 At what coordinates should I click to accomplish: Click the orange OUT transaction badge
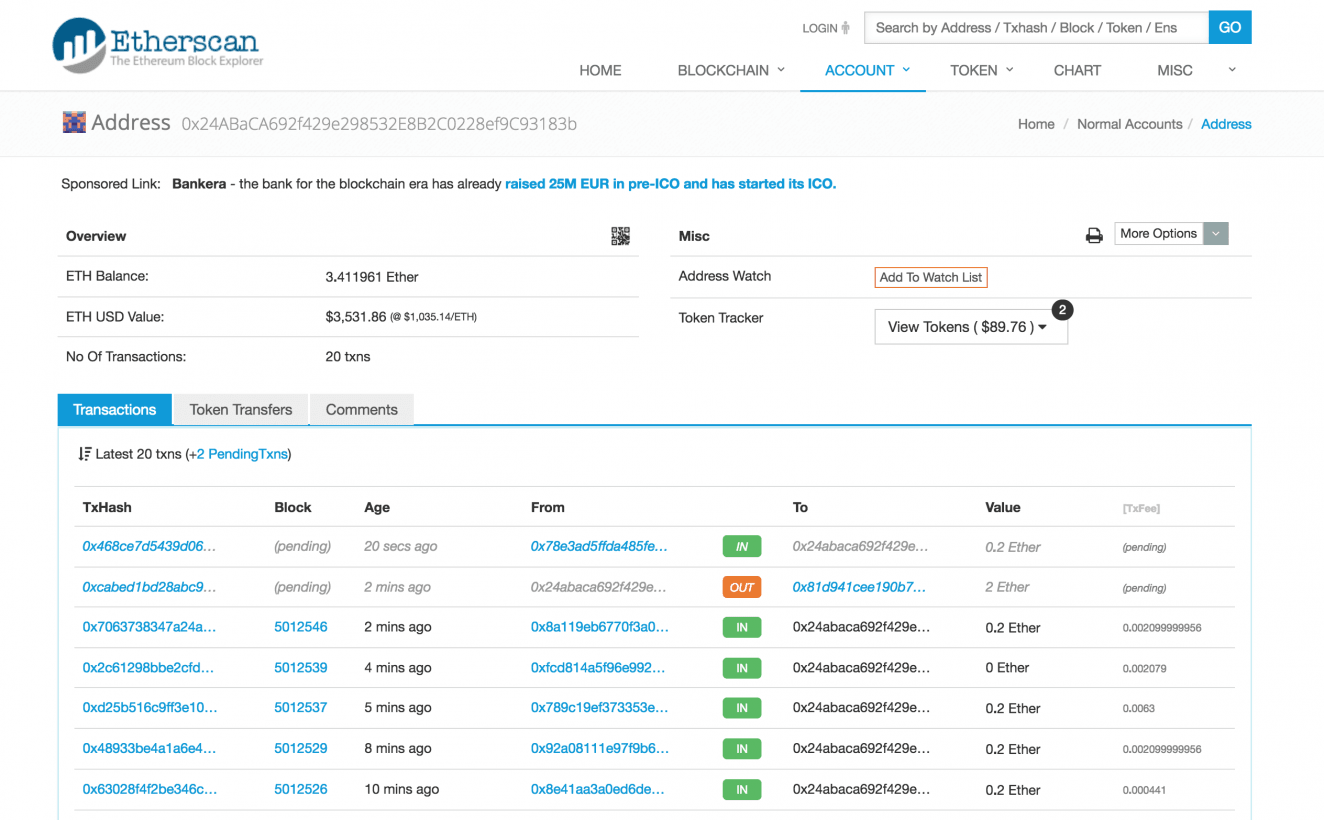click(741, 587)
